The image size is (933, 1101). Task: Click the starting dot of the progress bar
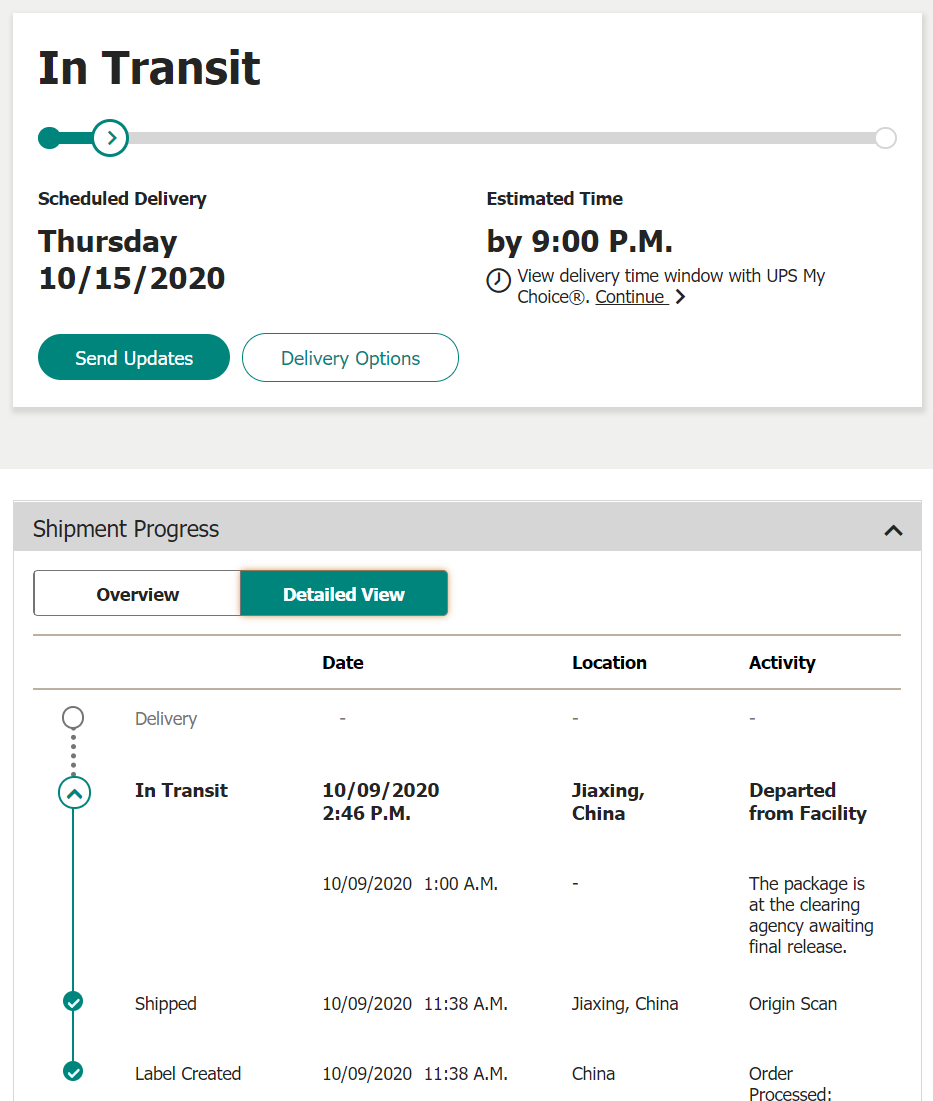[x=49, y=138]
